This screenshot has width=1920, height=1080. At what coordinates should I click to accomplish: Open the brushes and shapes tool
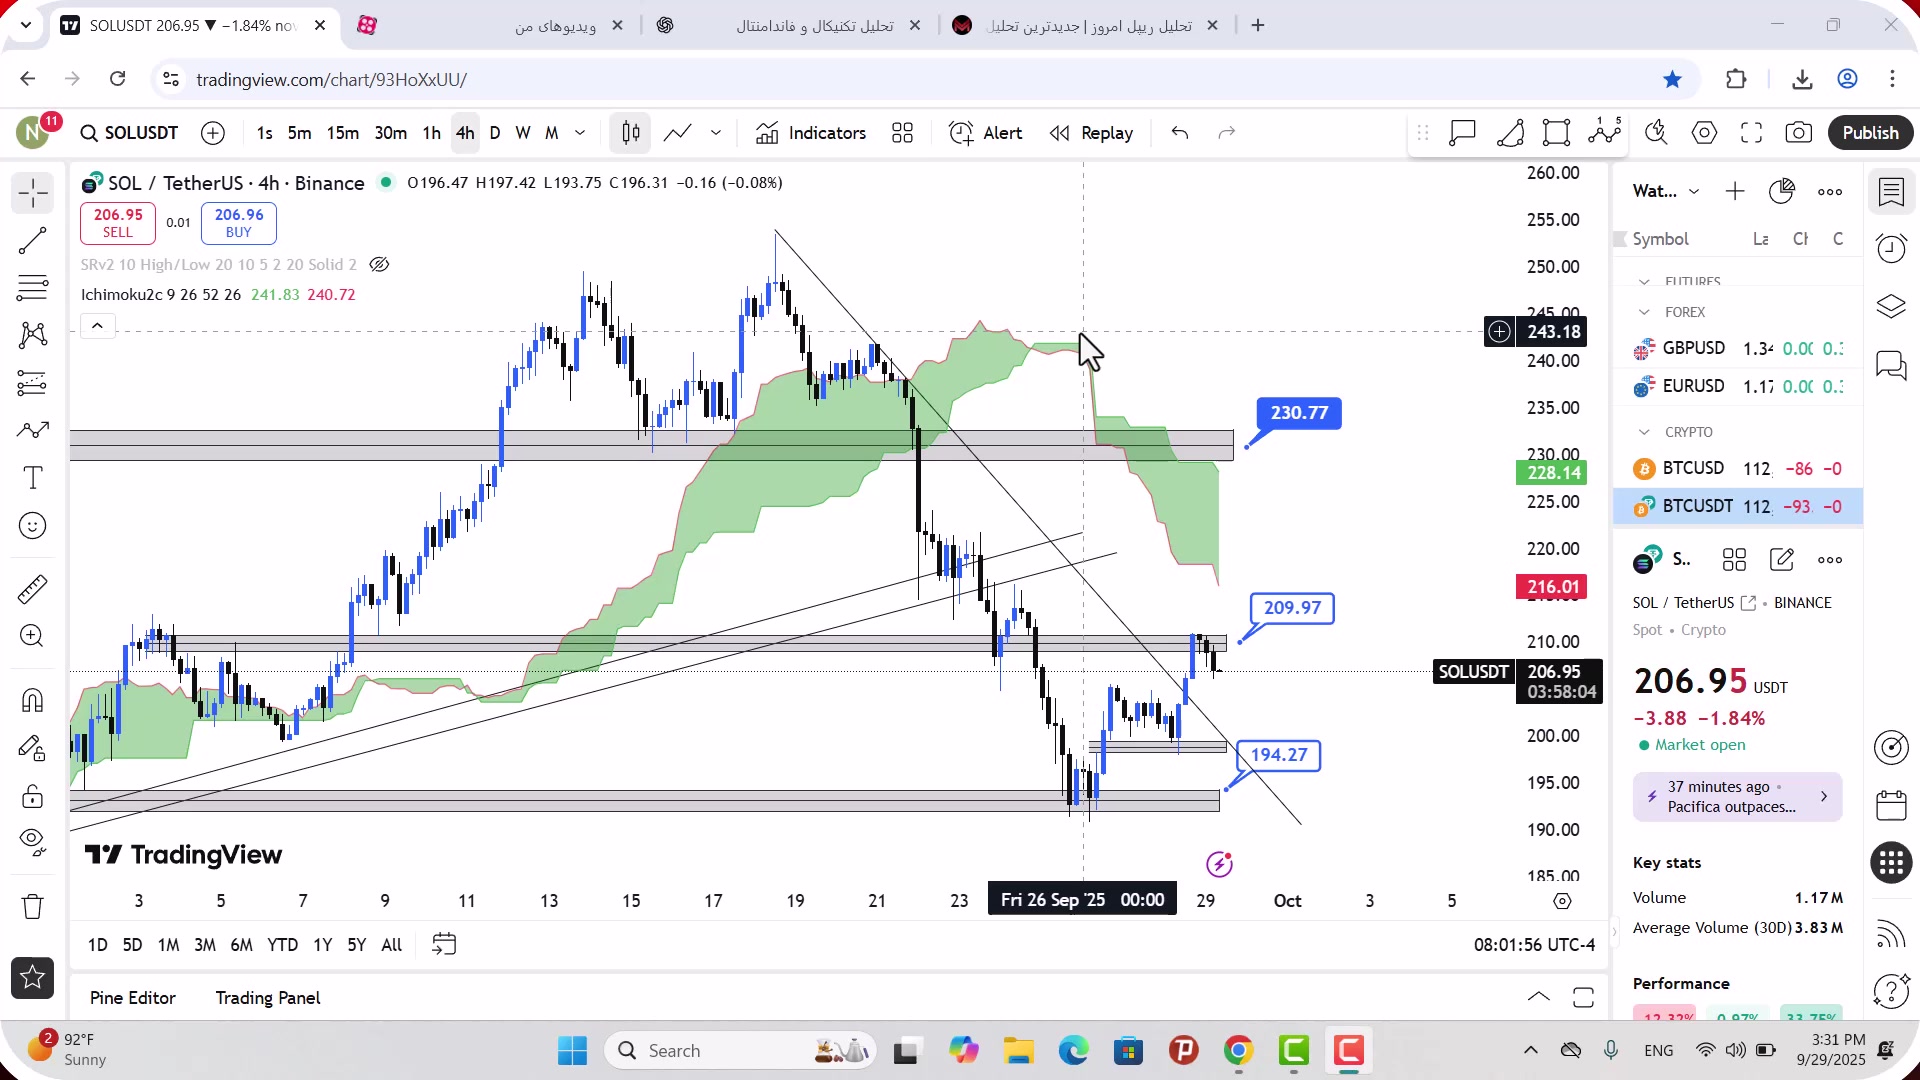click(33, 430)
